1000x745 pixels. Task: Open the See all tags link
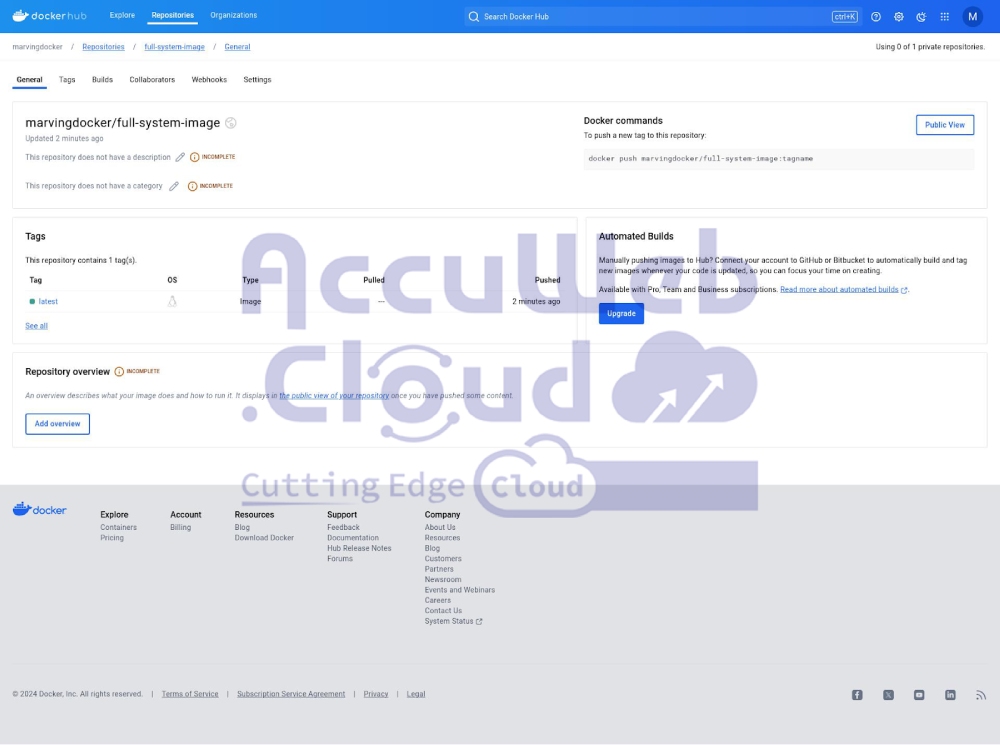coord(36,326)
